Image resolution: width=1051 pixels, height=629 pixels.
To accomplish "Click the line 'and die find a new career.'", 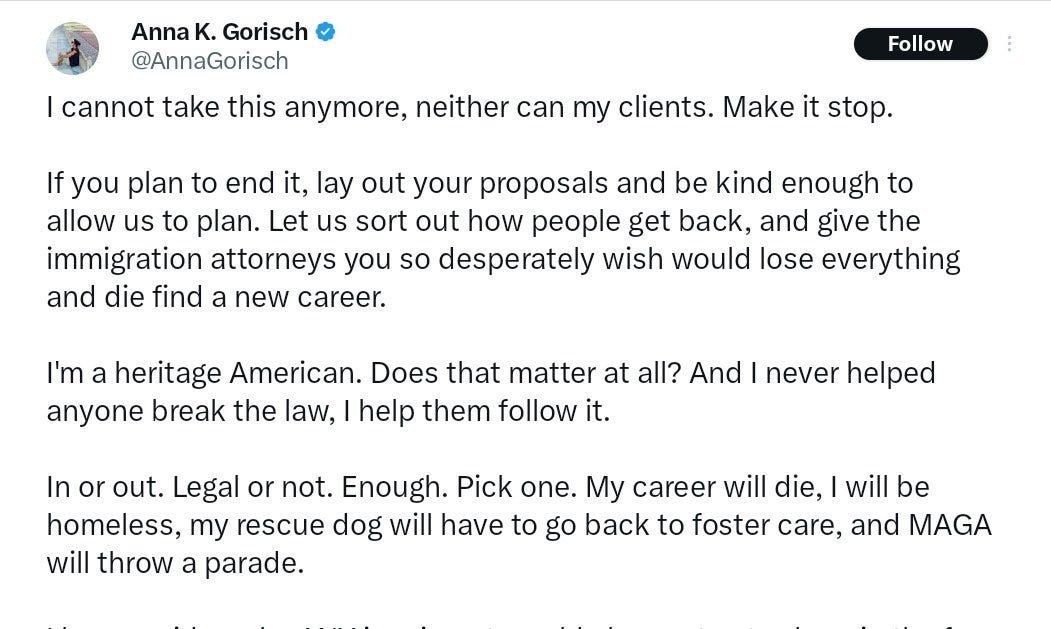I will click(217, 297).
